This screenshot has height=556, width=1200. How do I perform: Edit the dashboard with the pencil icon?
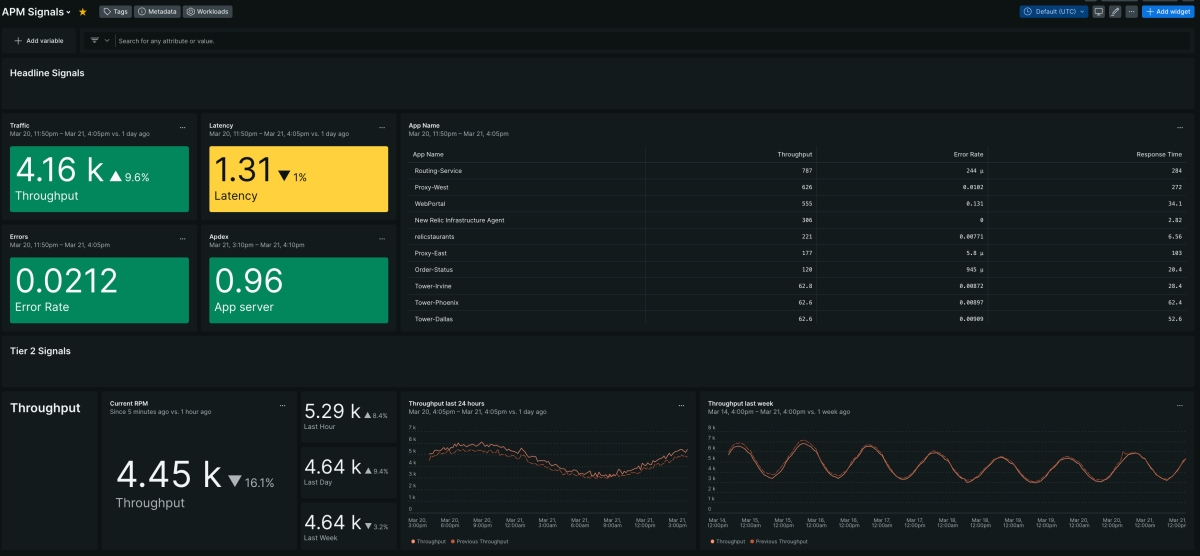coord(1115,12)
